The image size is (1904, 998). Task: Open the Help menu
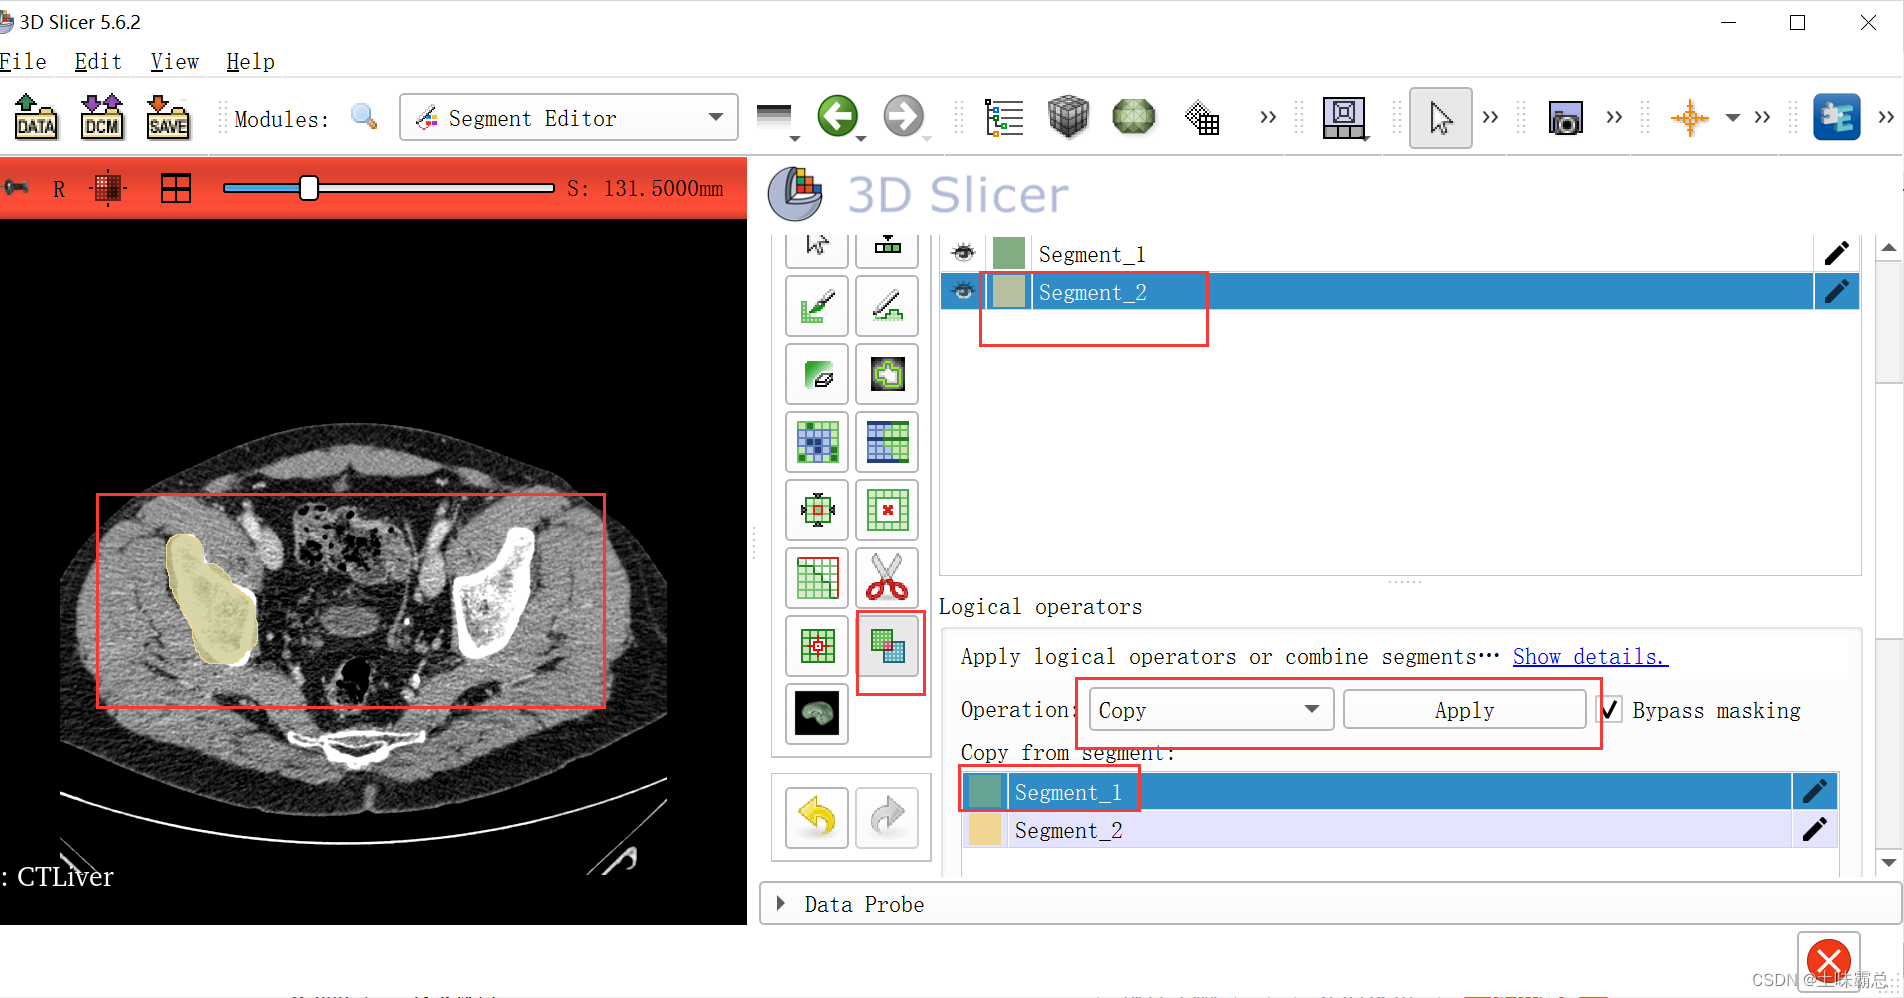click(x=249, y=61)
